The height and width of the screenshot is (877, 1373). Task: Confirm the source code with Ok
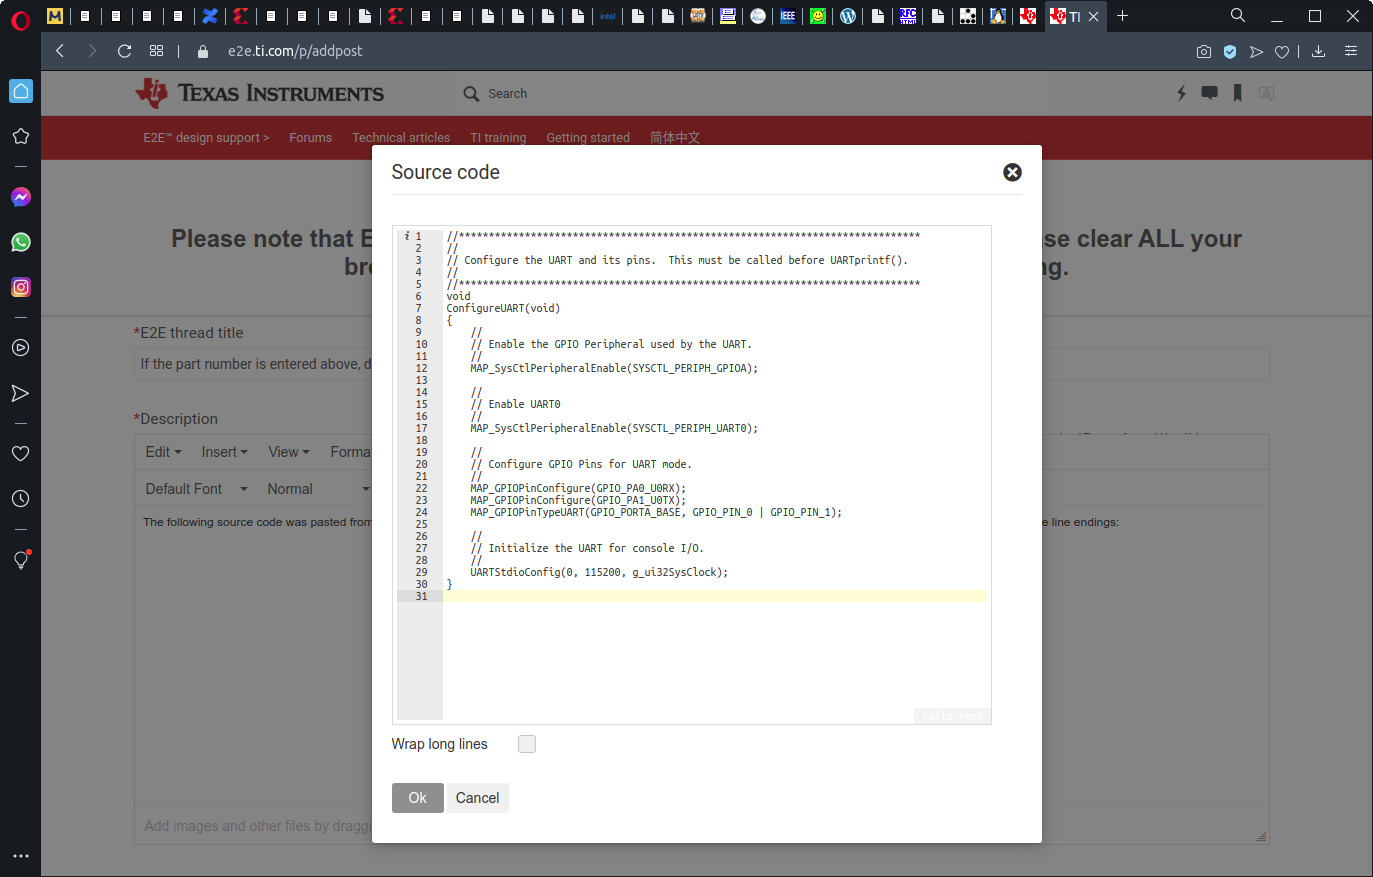417,798
